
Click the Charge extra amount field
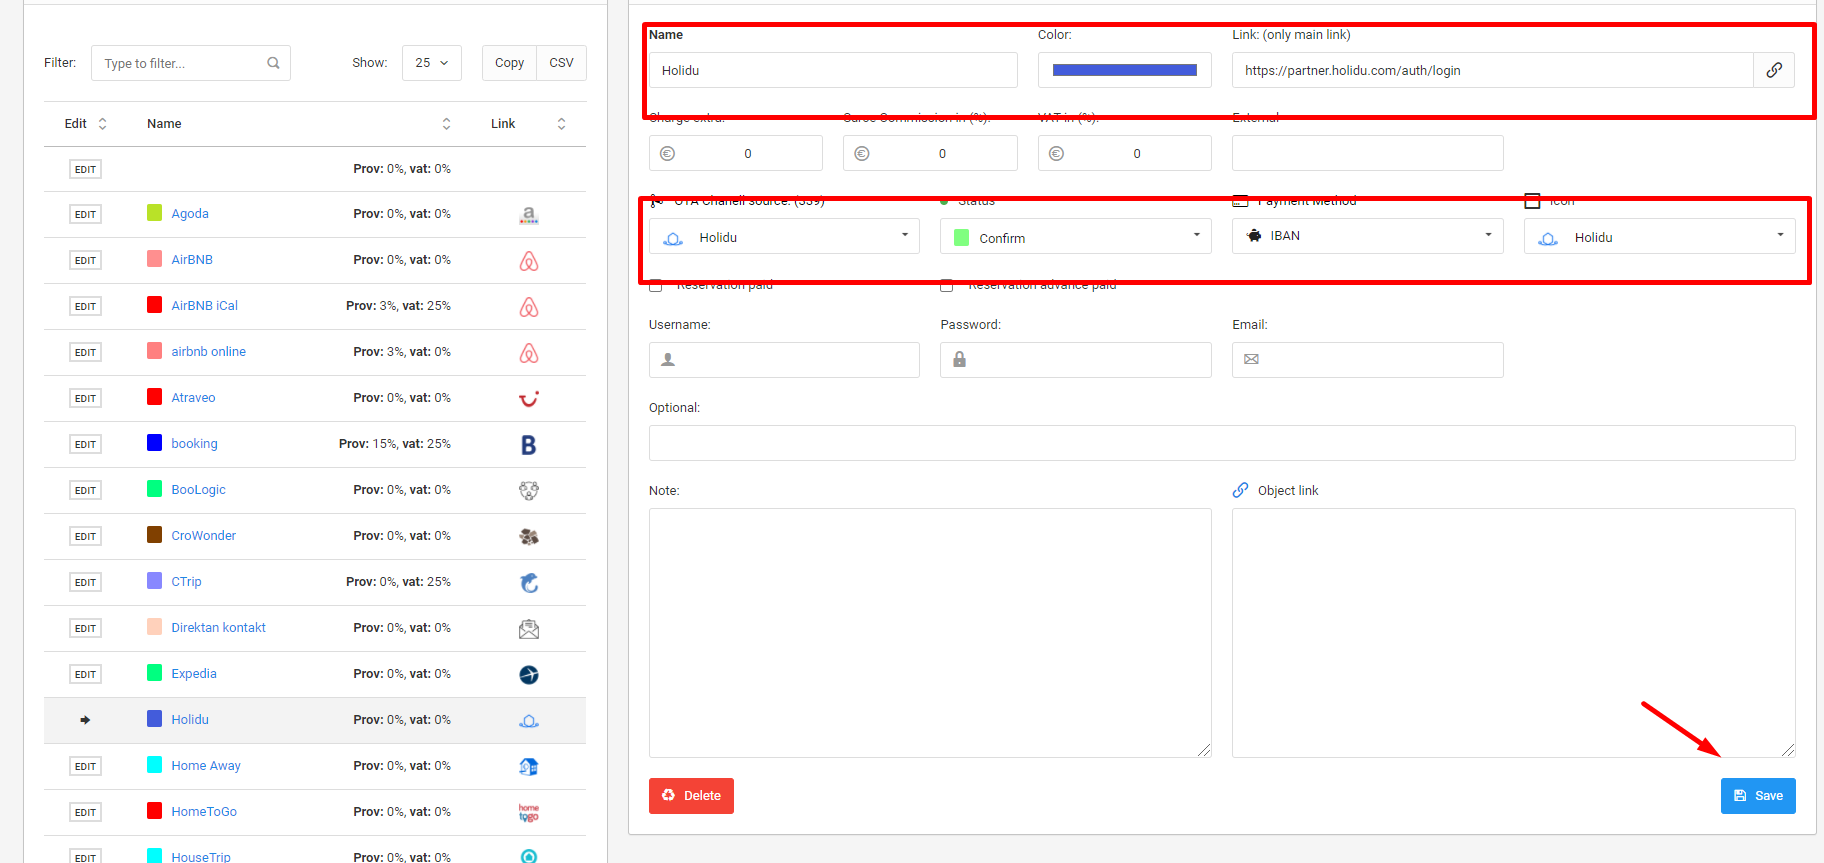click(x=736, y=153)
